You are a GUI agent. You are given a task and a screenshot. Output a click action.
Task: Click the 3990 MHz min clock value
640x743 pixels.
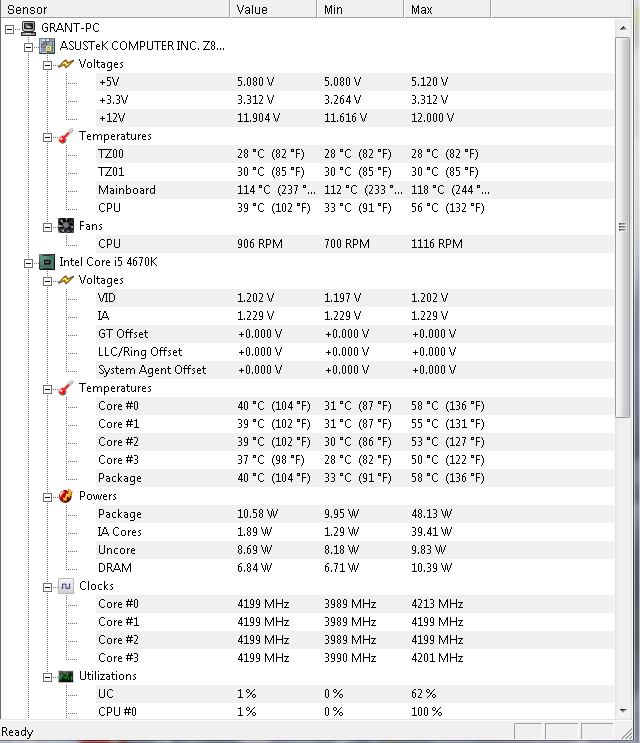point(350,658)
